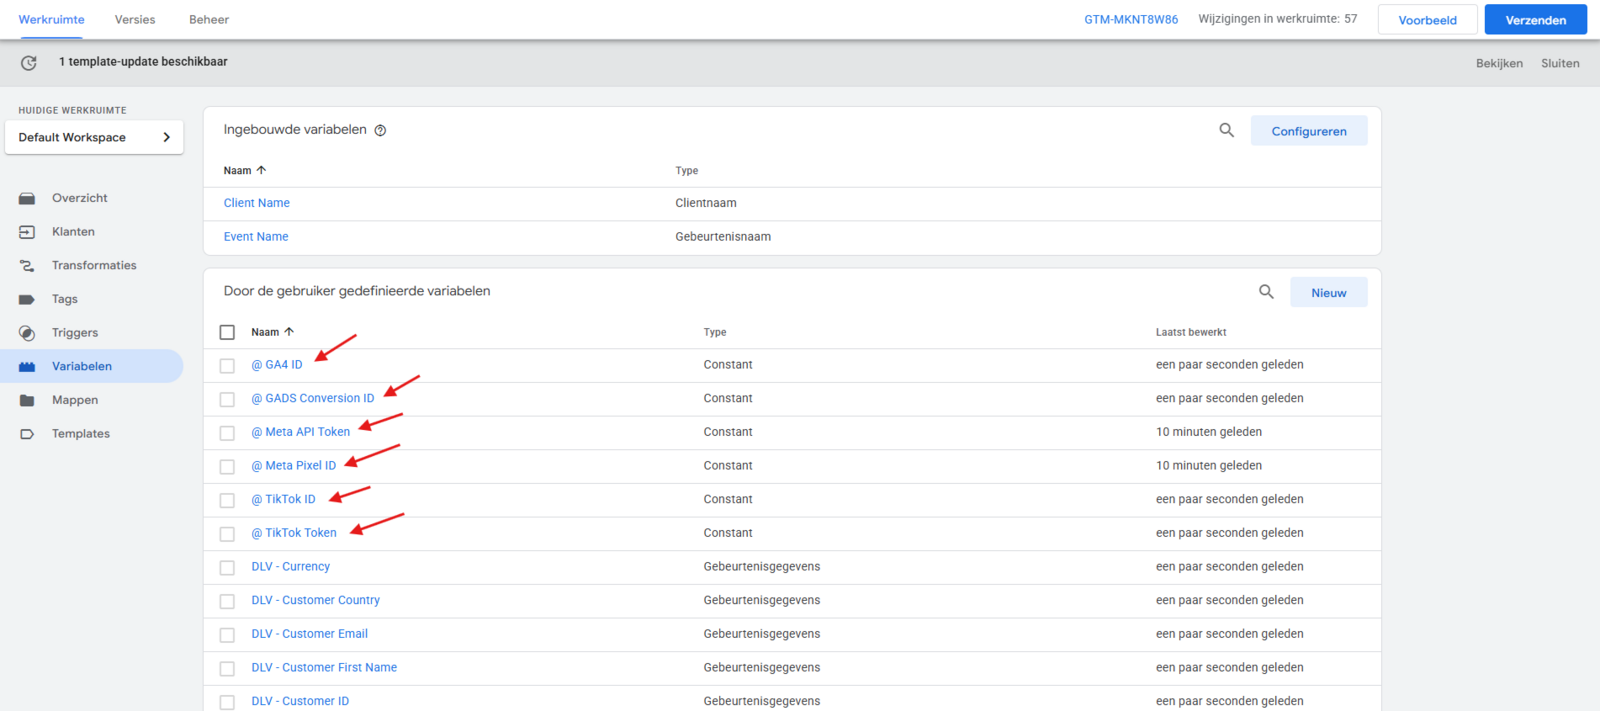
Task: Open the @ Meta Pixel ID variable
Action: pos(293,466)
